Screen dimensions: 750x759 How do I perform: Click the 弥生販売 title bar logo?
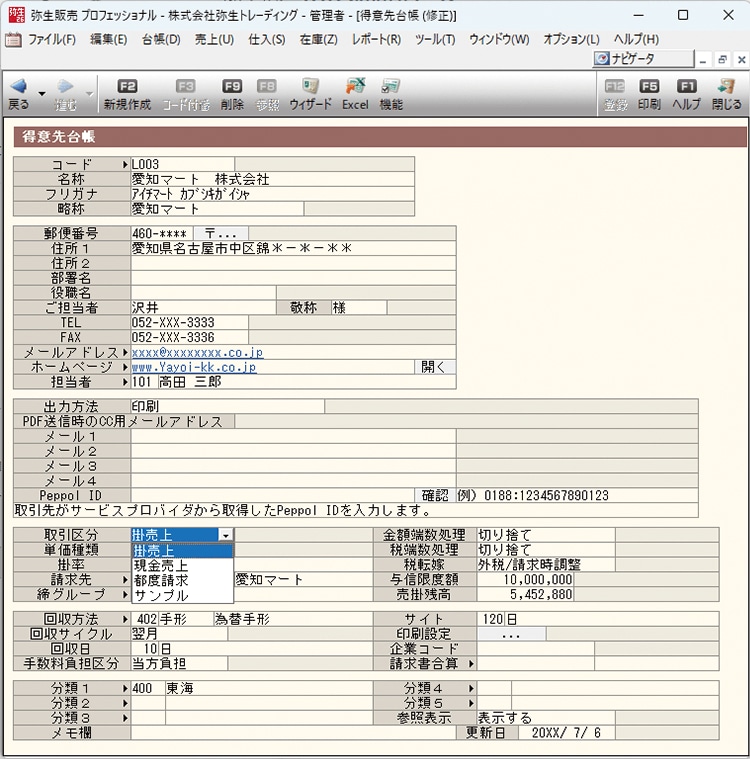[x=16, y=15]
